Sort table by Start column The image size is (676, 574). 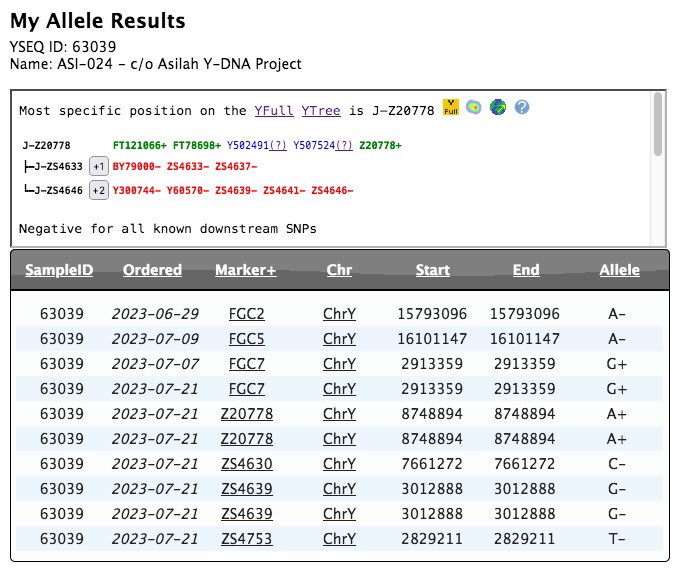(432, 270)
